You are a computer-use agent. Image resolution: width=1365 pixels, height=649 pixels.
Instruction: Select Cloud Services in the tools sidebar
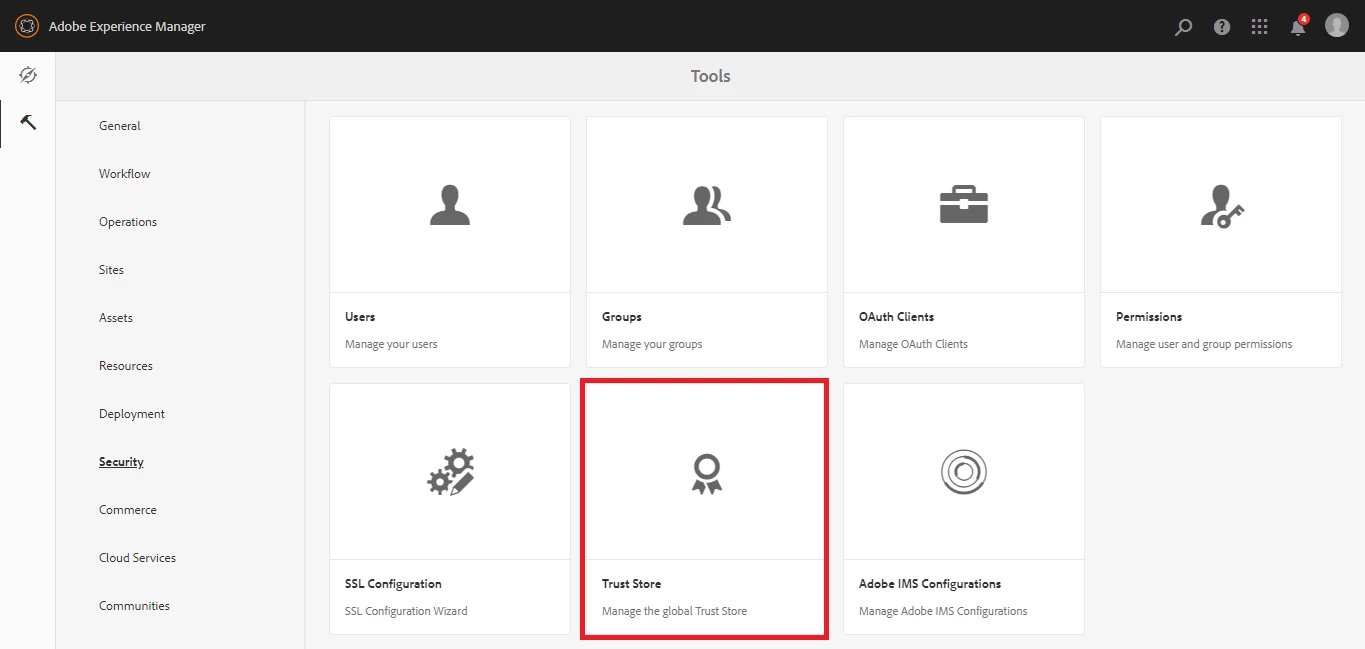pos(138,558)
